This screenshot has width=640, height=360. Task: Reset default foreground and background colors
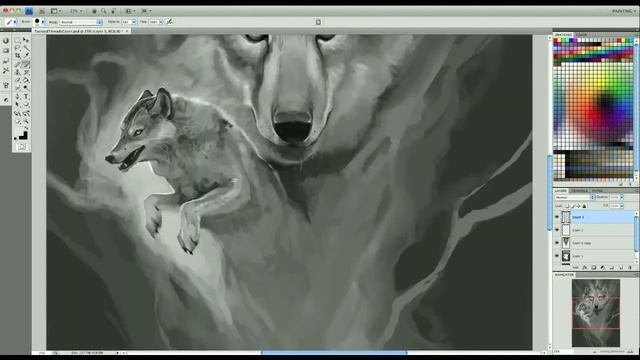(x=16, y=139)
